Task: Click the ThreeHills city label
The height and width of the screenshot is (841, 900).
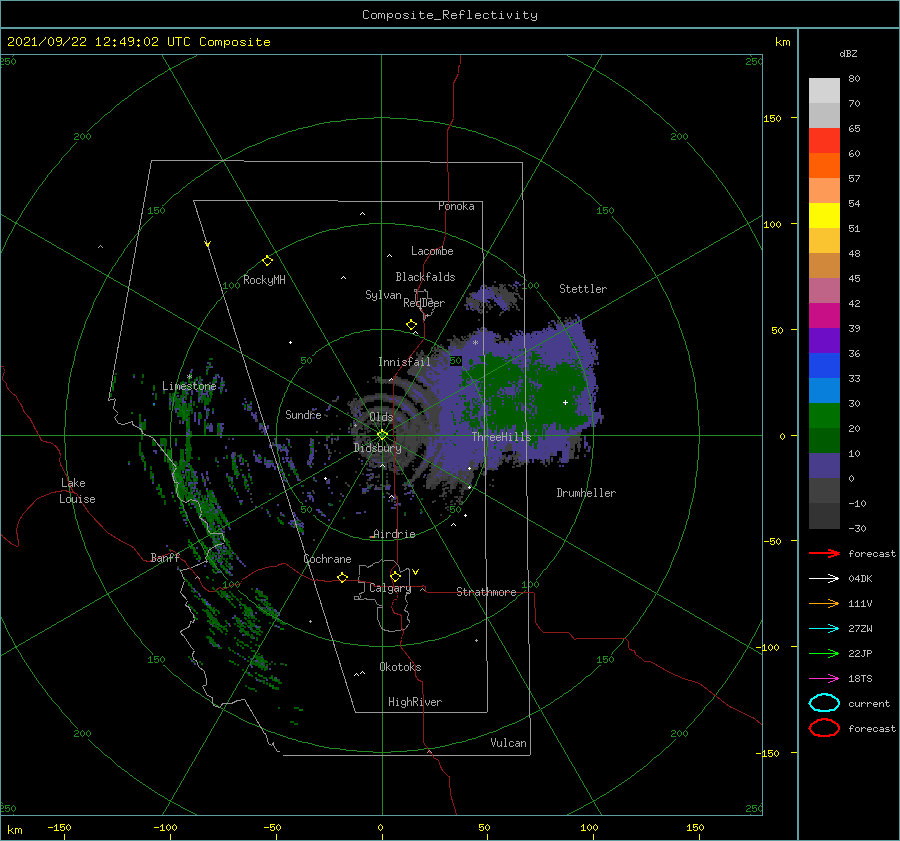Action: [502, 437]
